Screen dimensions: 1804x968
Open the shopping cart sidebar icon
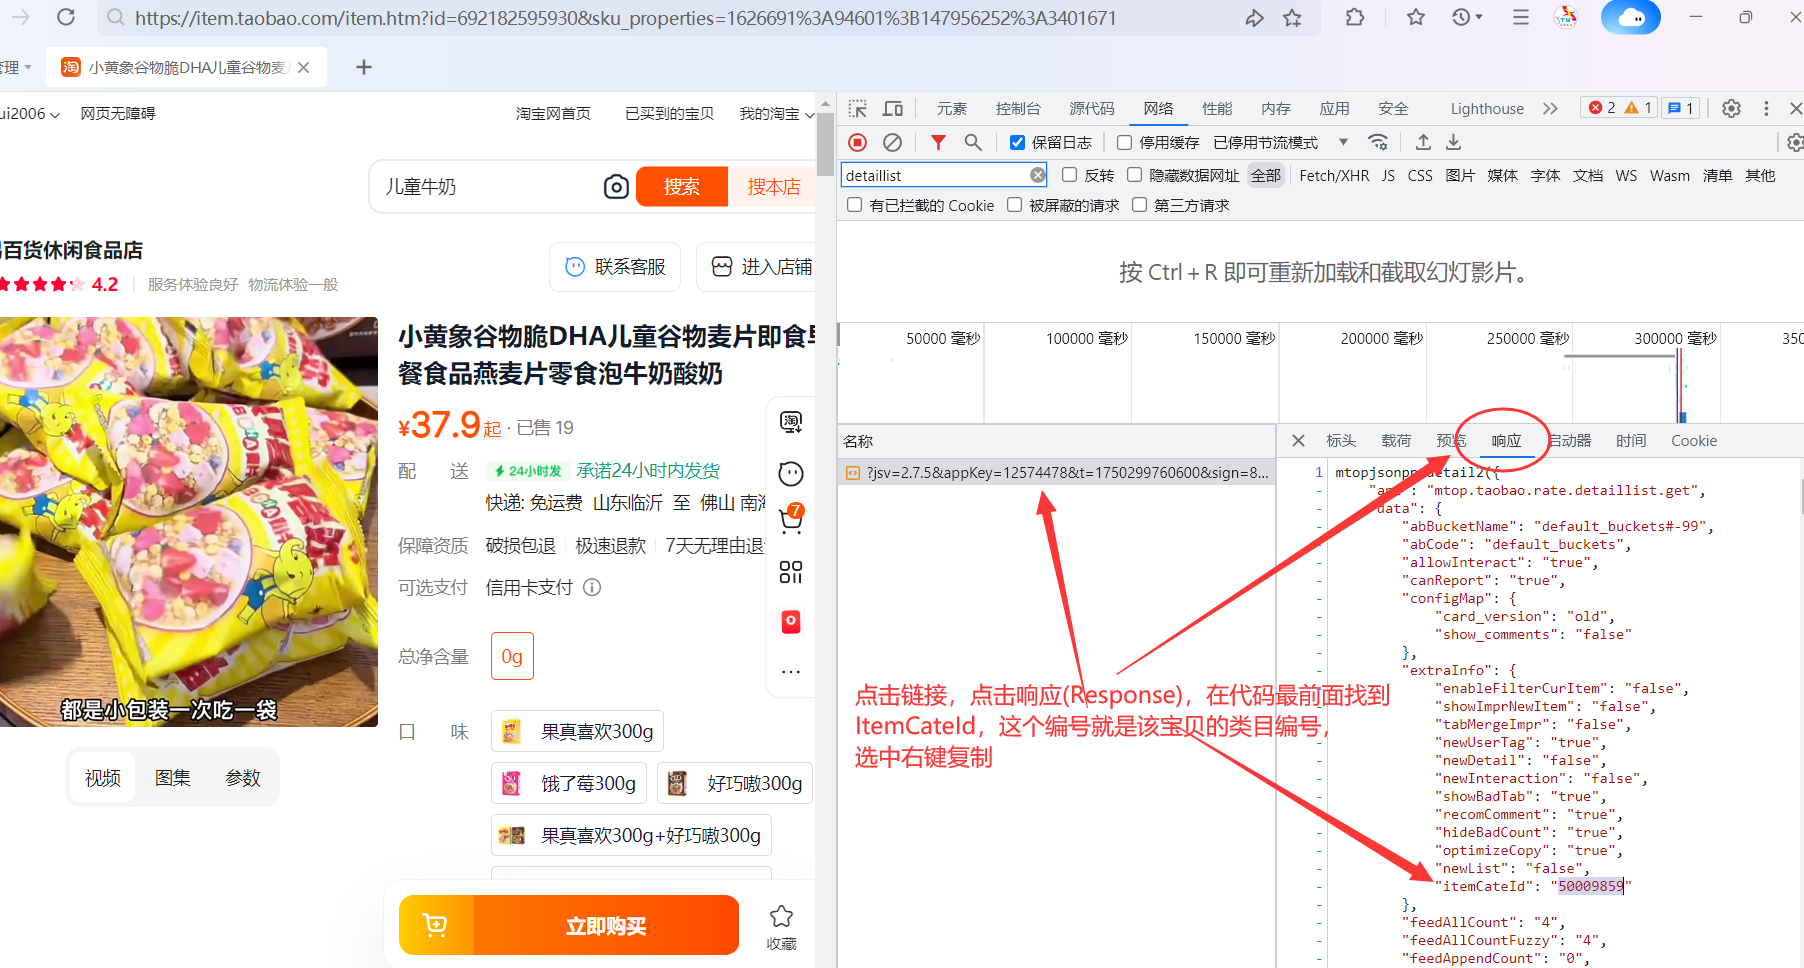pyautogui.click(x=791, y=518)
